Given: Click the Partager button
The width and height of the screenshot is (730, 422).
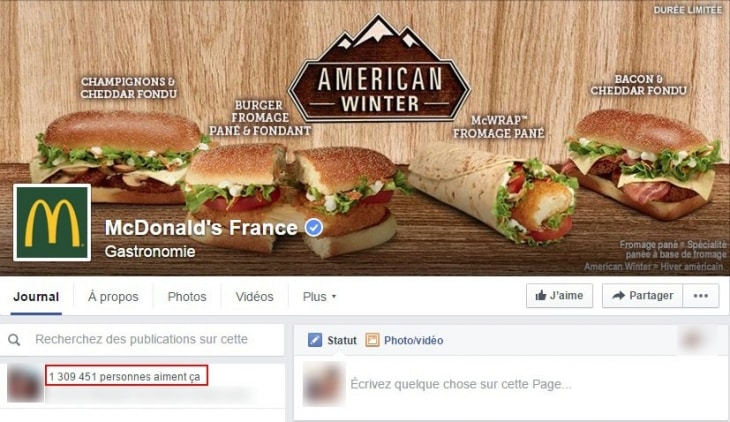Looking at the screenshot, I should (642, 296).
